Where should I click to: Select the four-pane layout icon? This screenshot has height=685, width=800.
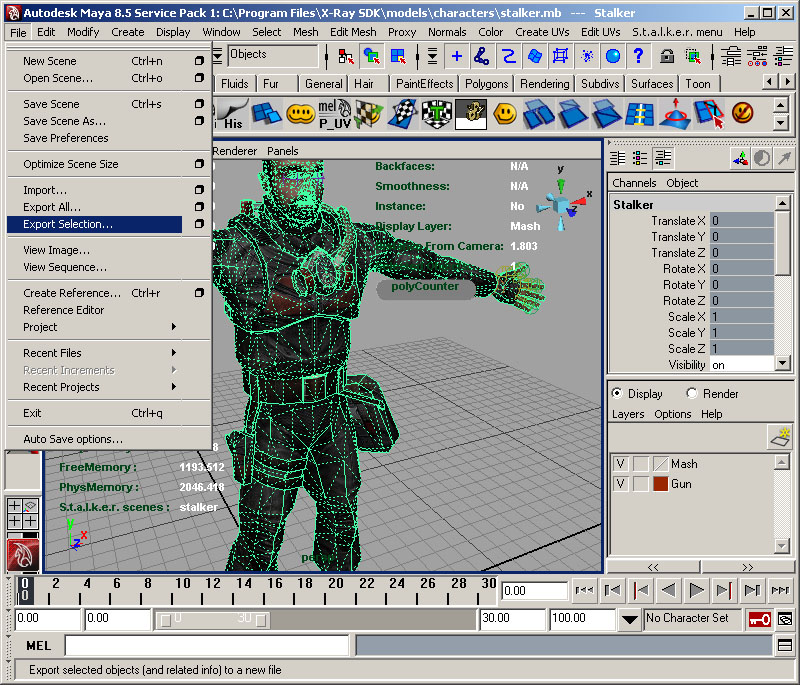(x=23, y=514)
